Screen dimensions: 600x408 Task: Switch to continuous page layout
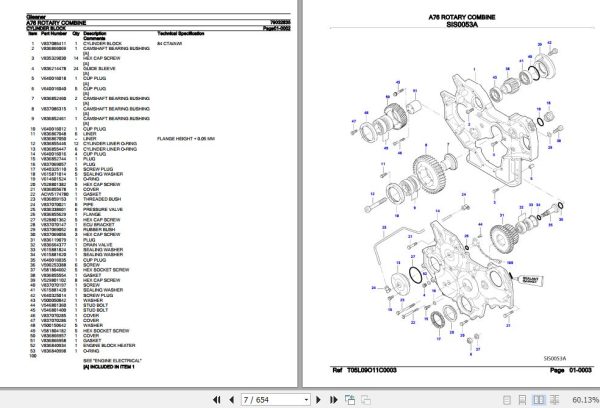(x=522, y=400)
